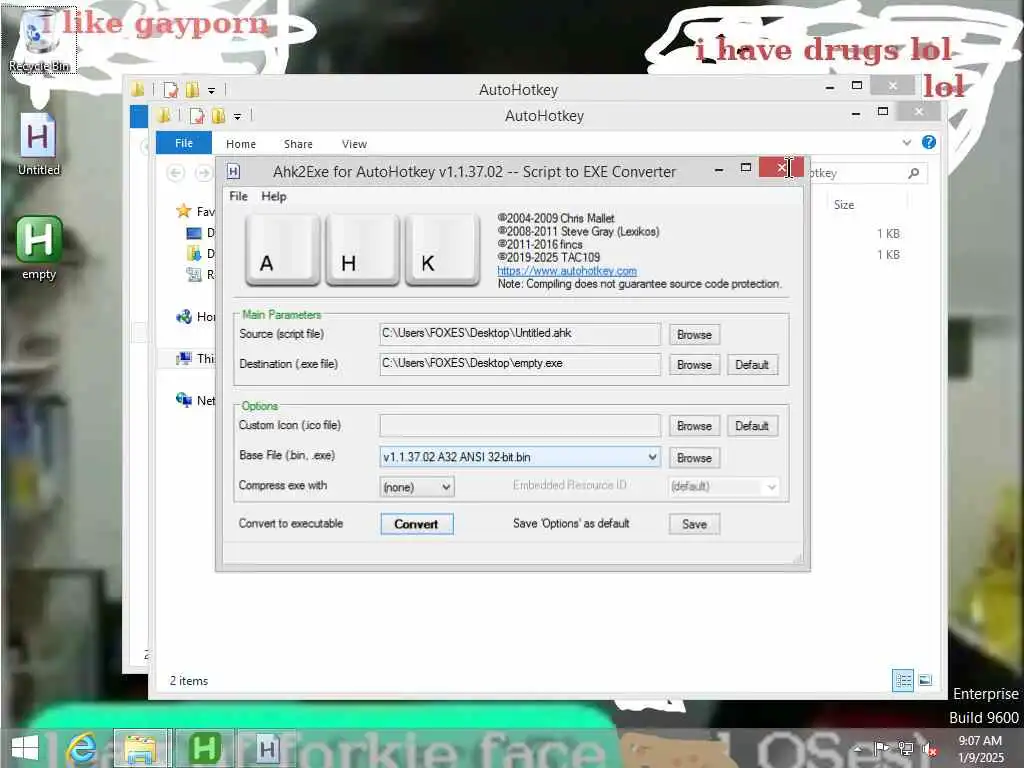This screenshot has height=768, width=1024.
Task: Open the Base File dropdown
Action: [652, 457]
